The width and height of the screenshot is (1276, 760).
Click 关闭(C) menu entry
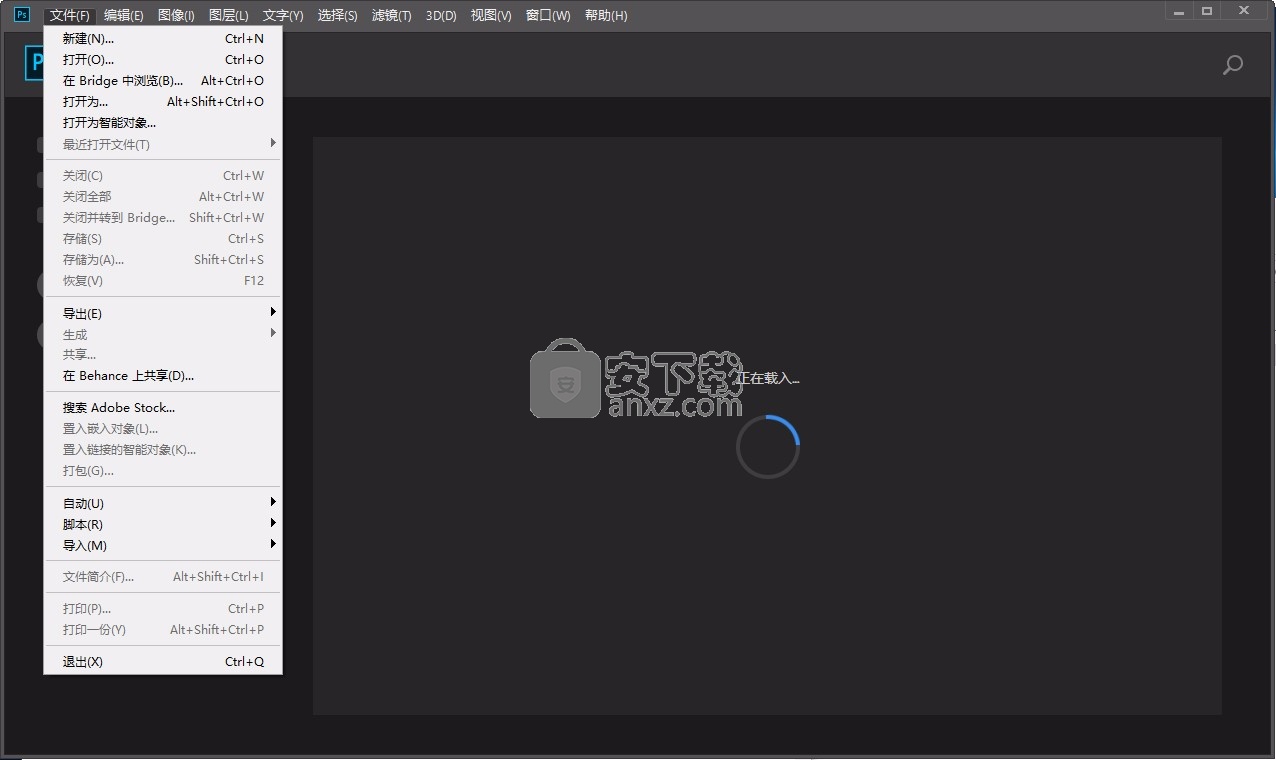[x=163, y=176]
